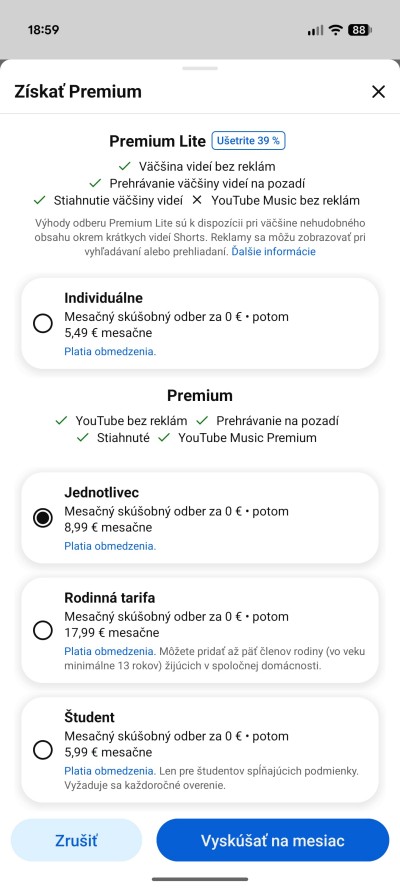Tap the Ušetrite 39 % badge
Screen dimensions: 400x890
(249, 141)
